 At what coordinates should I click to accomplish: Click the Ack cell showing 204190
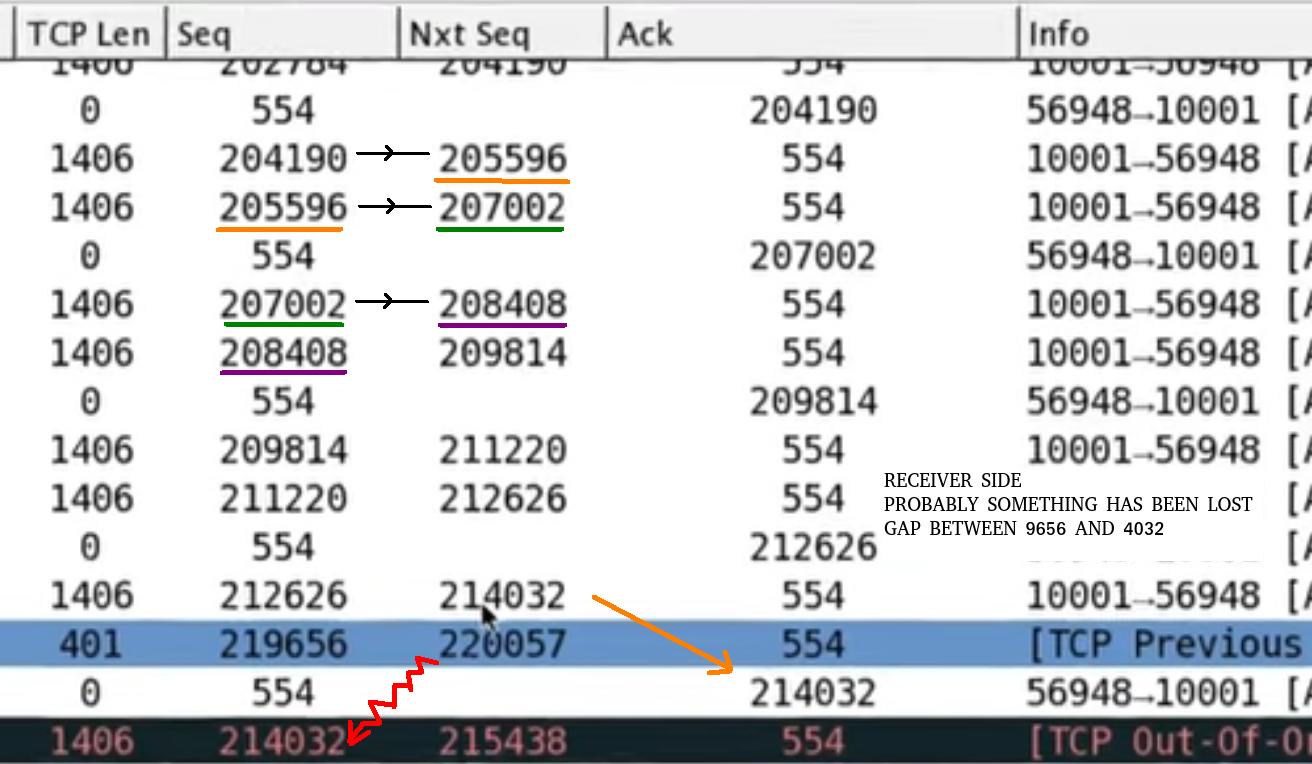coord(813,110)
